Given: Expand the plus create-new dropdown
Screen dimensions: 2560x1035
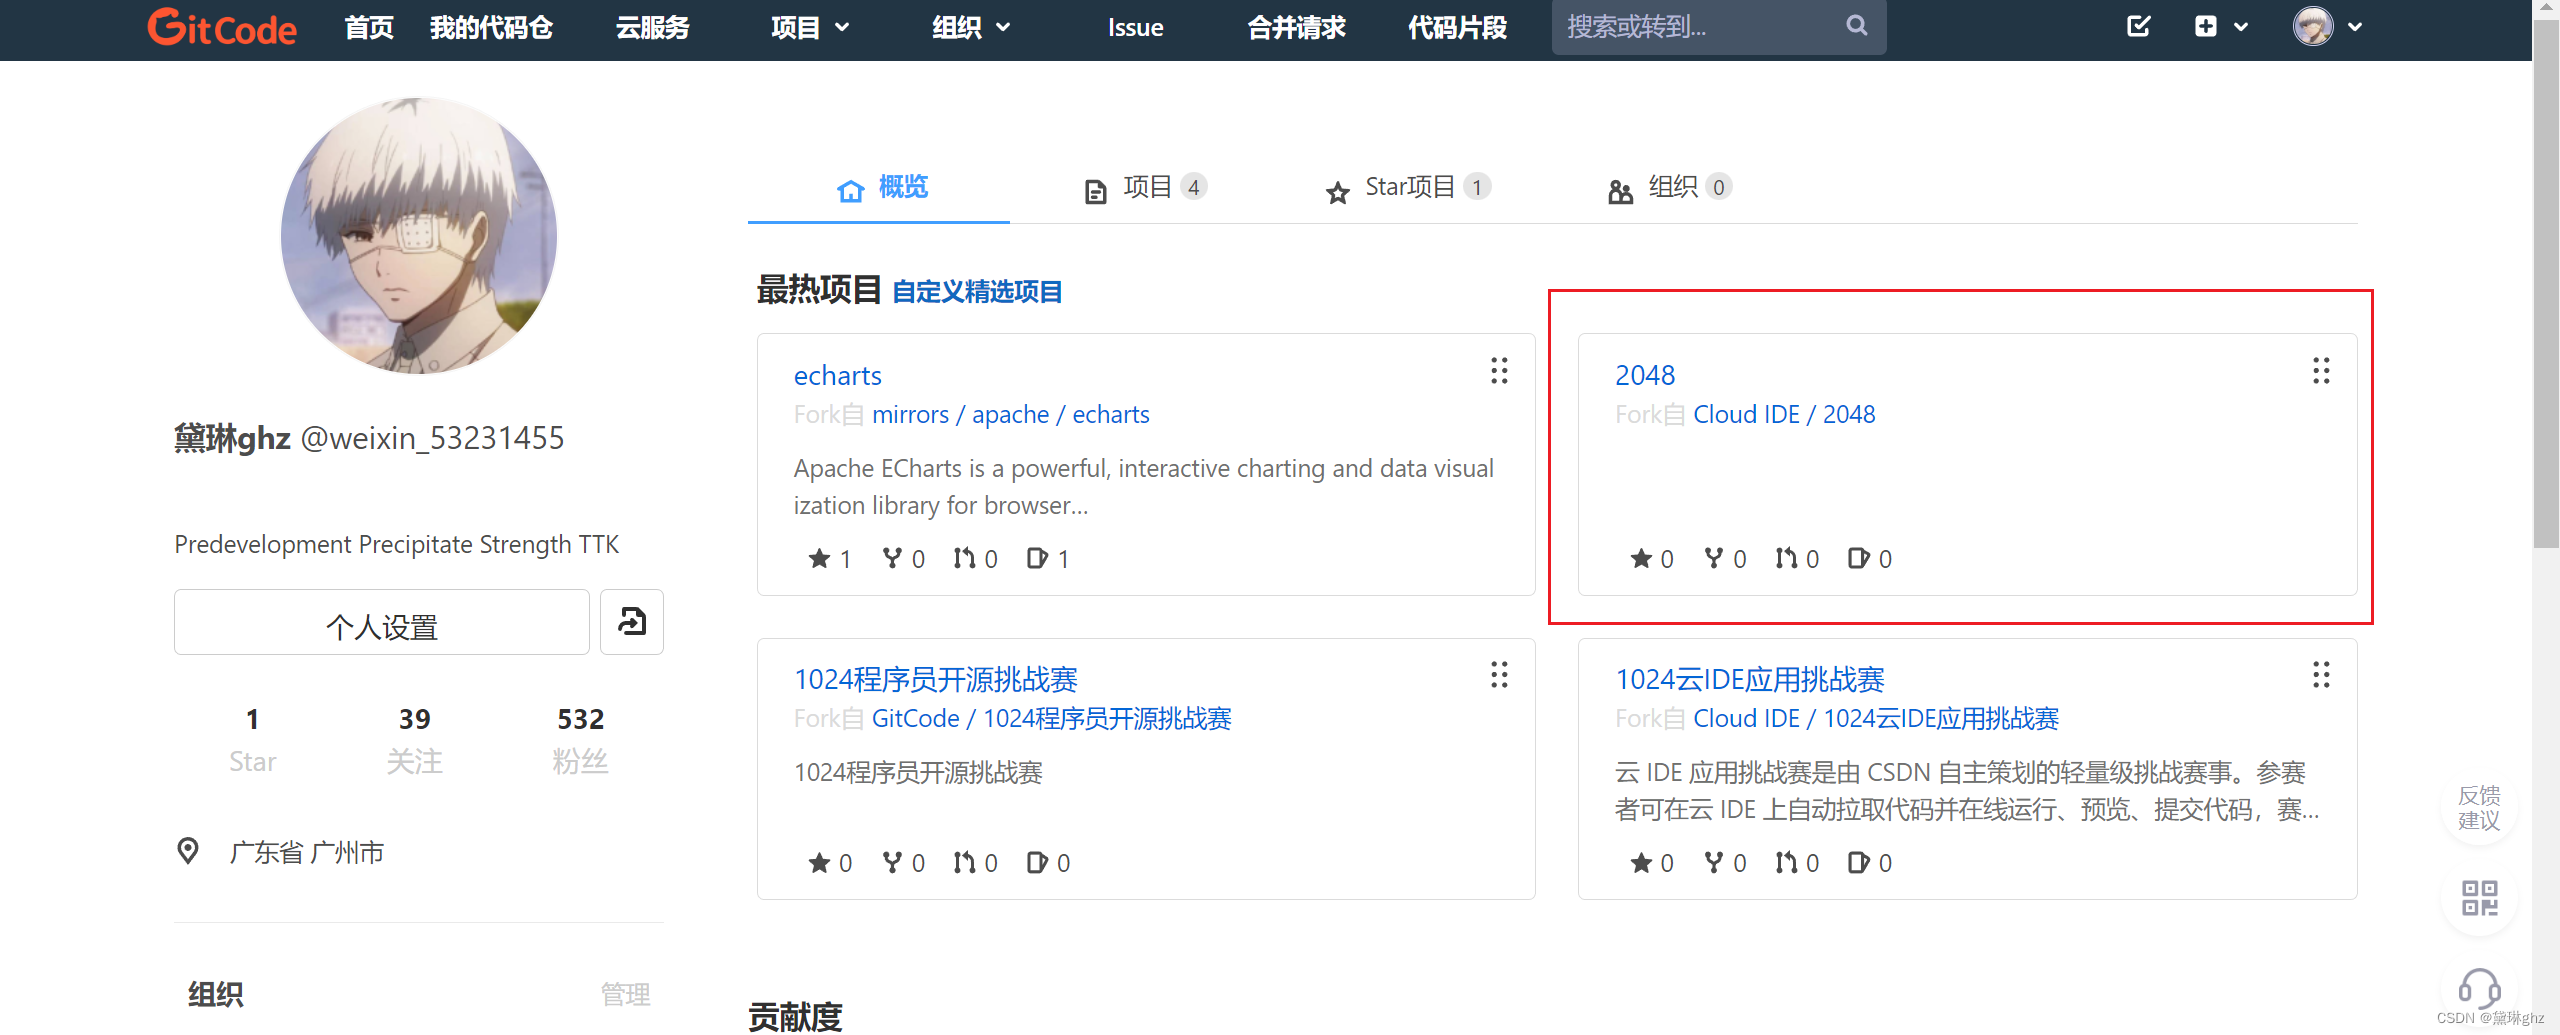Looking at the screenshot, I should (2221, 27).
